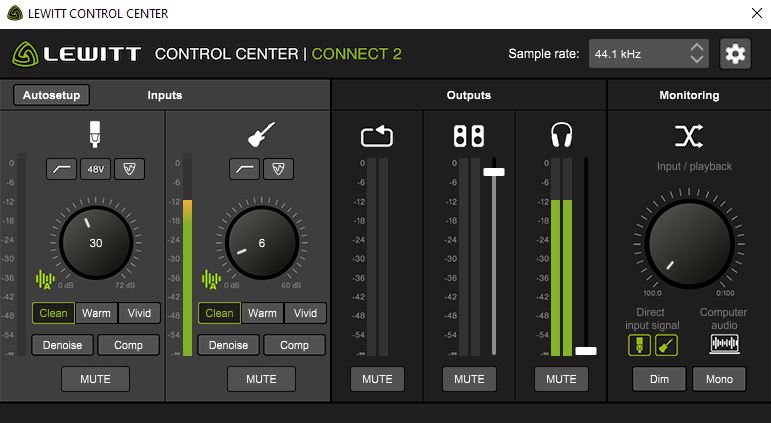Close the Lewitt Control Center window
The image size is (771, 423).
[757, 13]
